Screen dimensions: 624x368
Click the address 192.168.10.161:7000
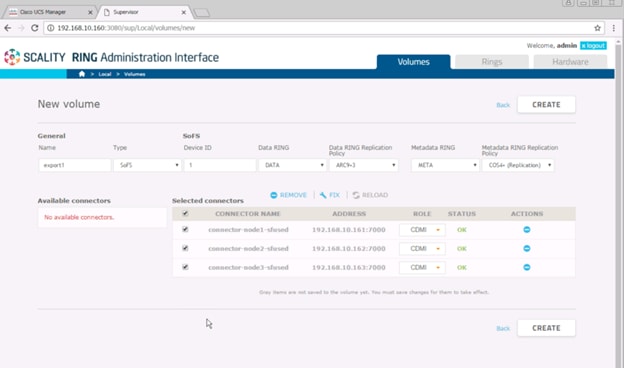pyautogui.click(x=349, y=230)
